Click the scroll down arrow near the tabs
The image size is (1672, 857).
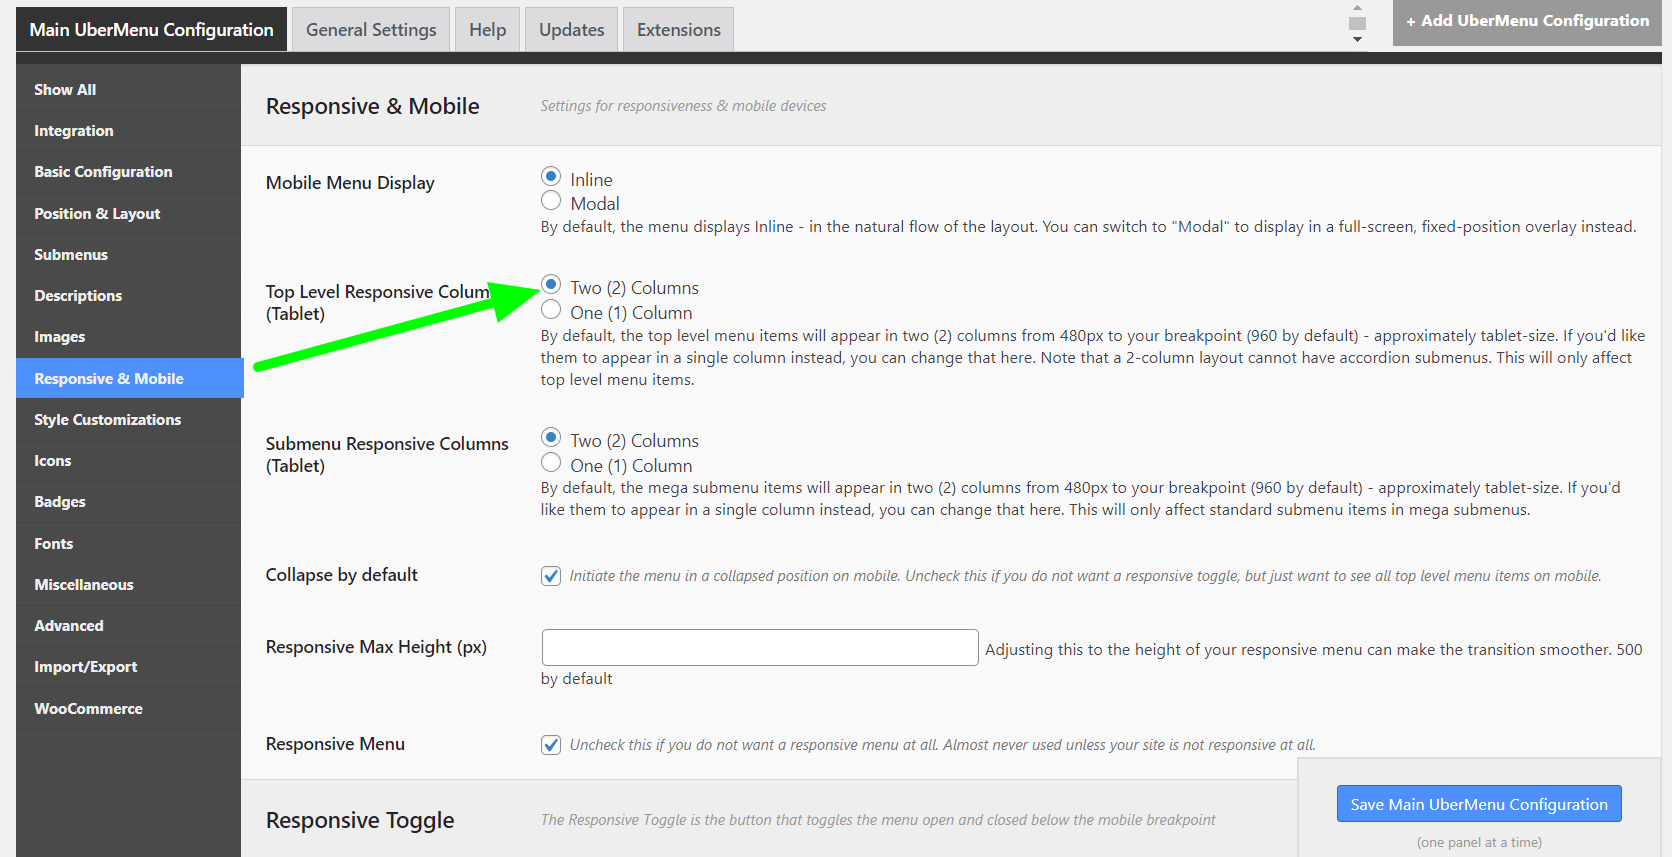tap(1357, 39)
